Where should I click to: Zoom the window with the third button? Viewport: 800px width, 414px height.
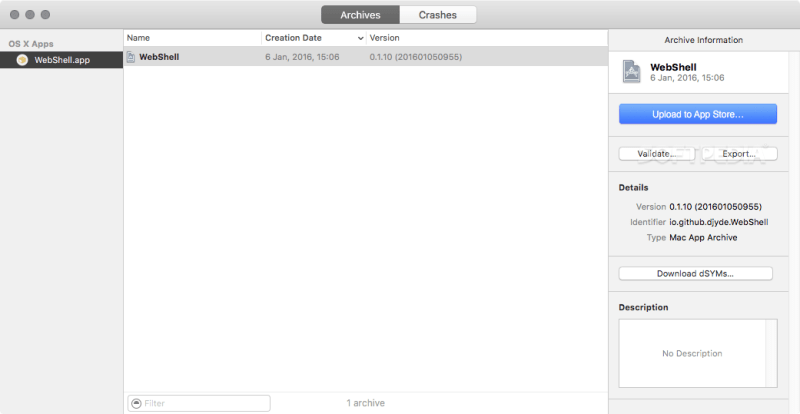[x=45, y=15]
